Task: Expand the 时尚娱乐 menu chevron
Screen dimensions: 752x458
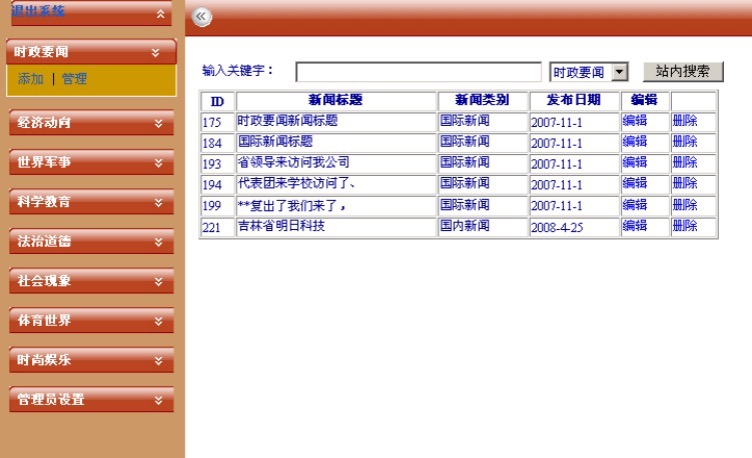Action: 158,361
